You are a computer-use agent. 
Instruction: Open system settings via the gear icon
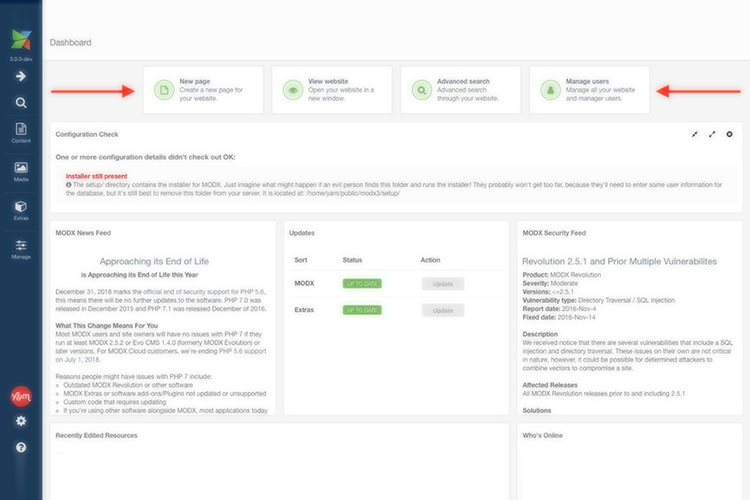[x=20, y=421]
